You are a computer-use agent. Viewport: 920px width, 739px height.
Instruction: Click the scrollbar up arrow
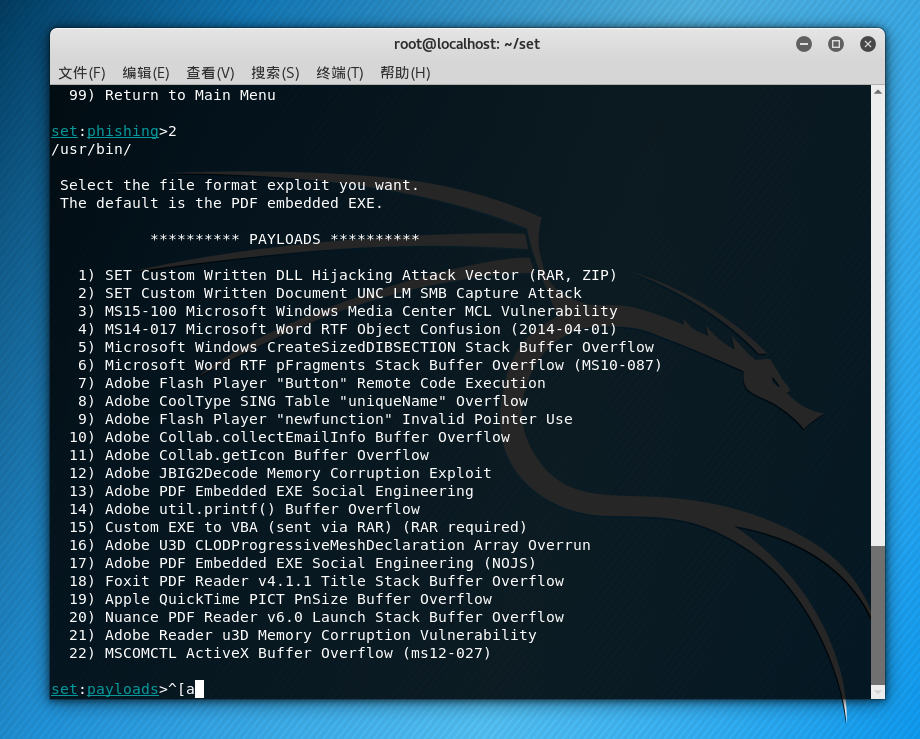(x=878, y=92)
